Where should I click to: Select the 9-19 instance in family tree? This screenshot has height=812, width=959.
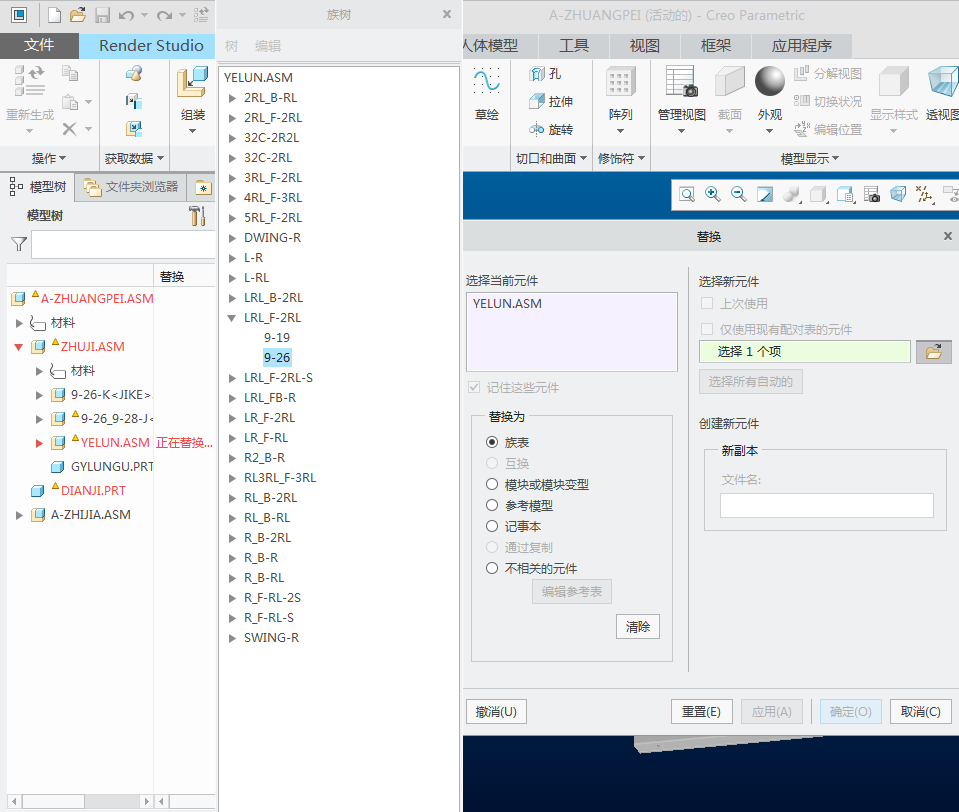point(277,338)
